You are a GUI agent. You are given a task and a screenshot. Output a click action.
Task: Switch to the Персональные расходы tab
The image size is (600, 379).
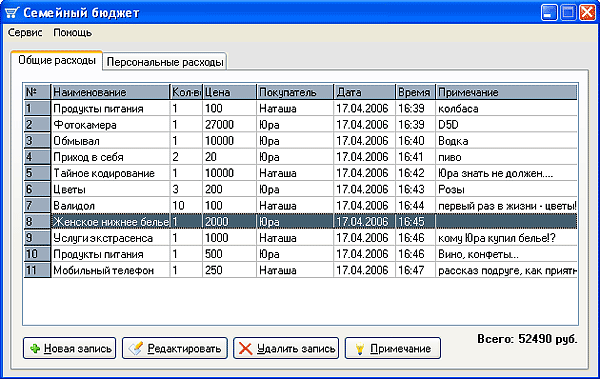tap(165, 62)
